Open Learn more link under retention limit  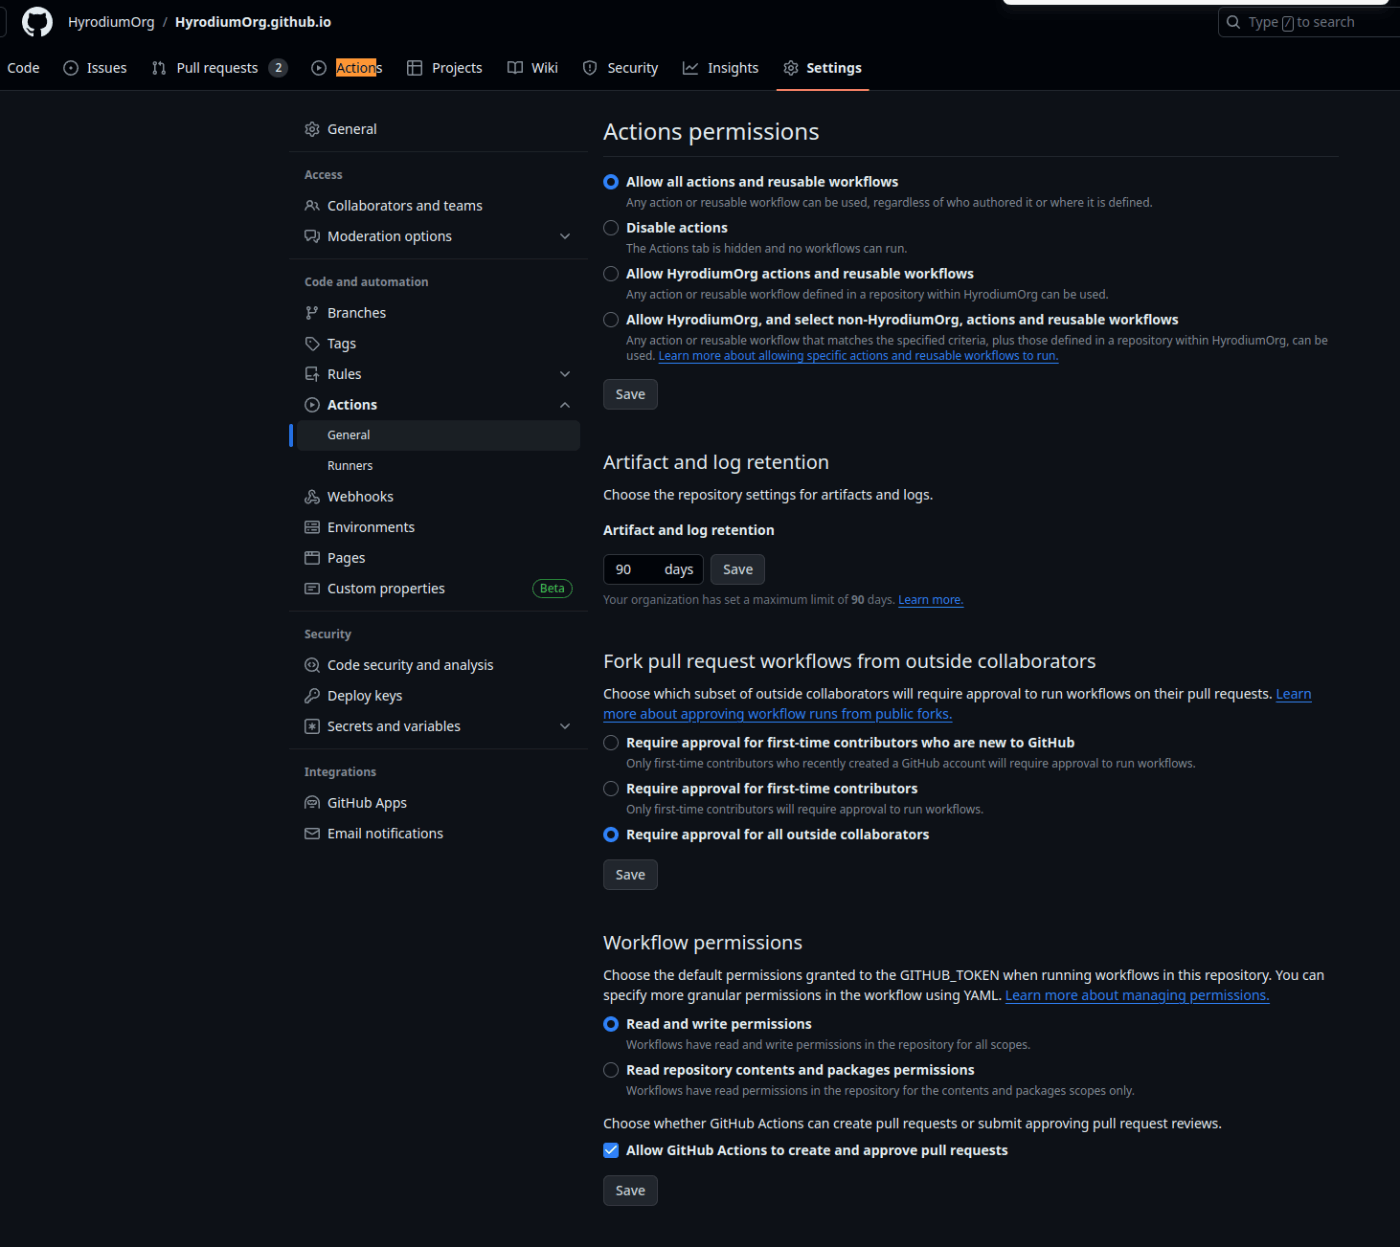(931, 600)
